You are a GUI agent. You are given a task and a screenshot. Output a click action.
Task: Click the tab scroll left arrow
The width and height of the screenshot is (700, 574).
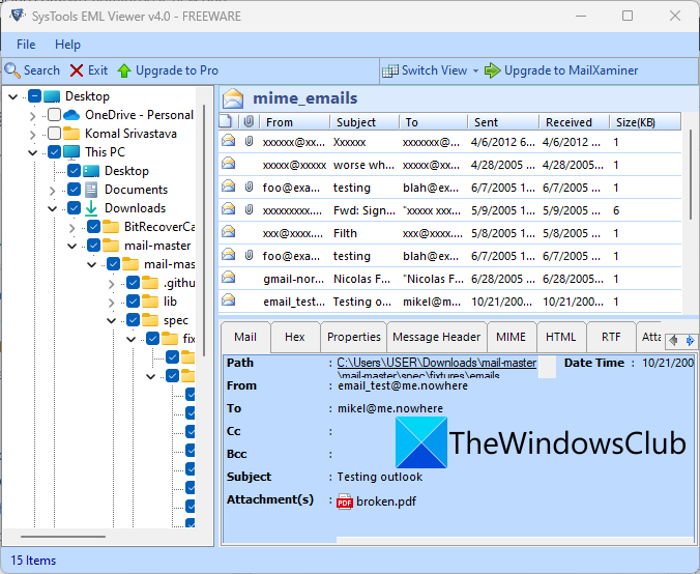coord(673,341)
